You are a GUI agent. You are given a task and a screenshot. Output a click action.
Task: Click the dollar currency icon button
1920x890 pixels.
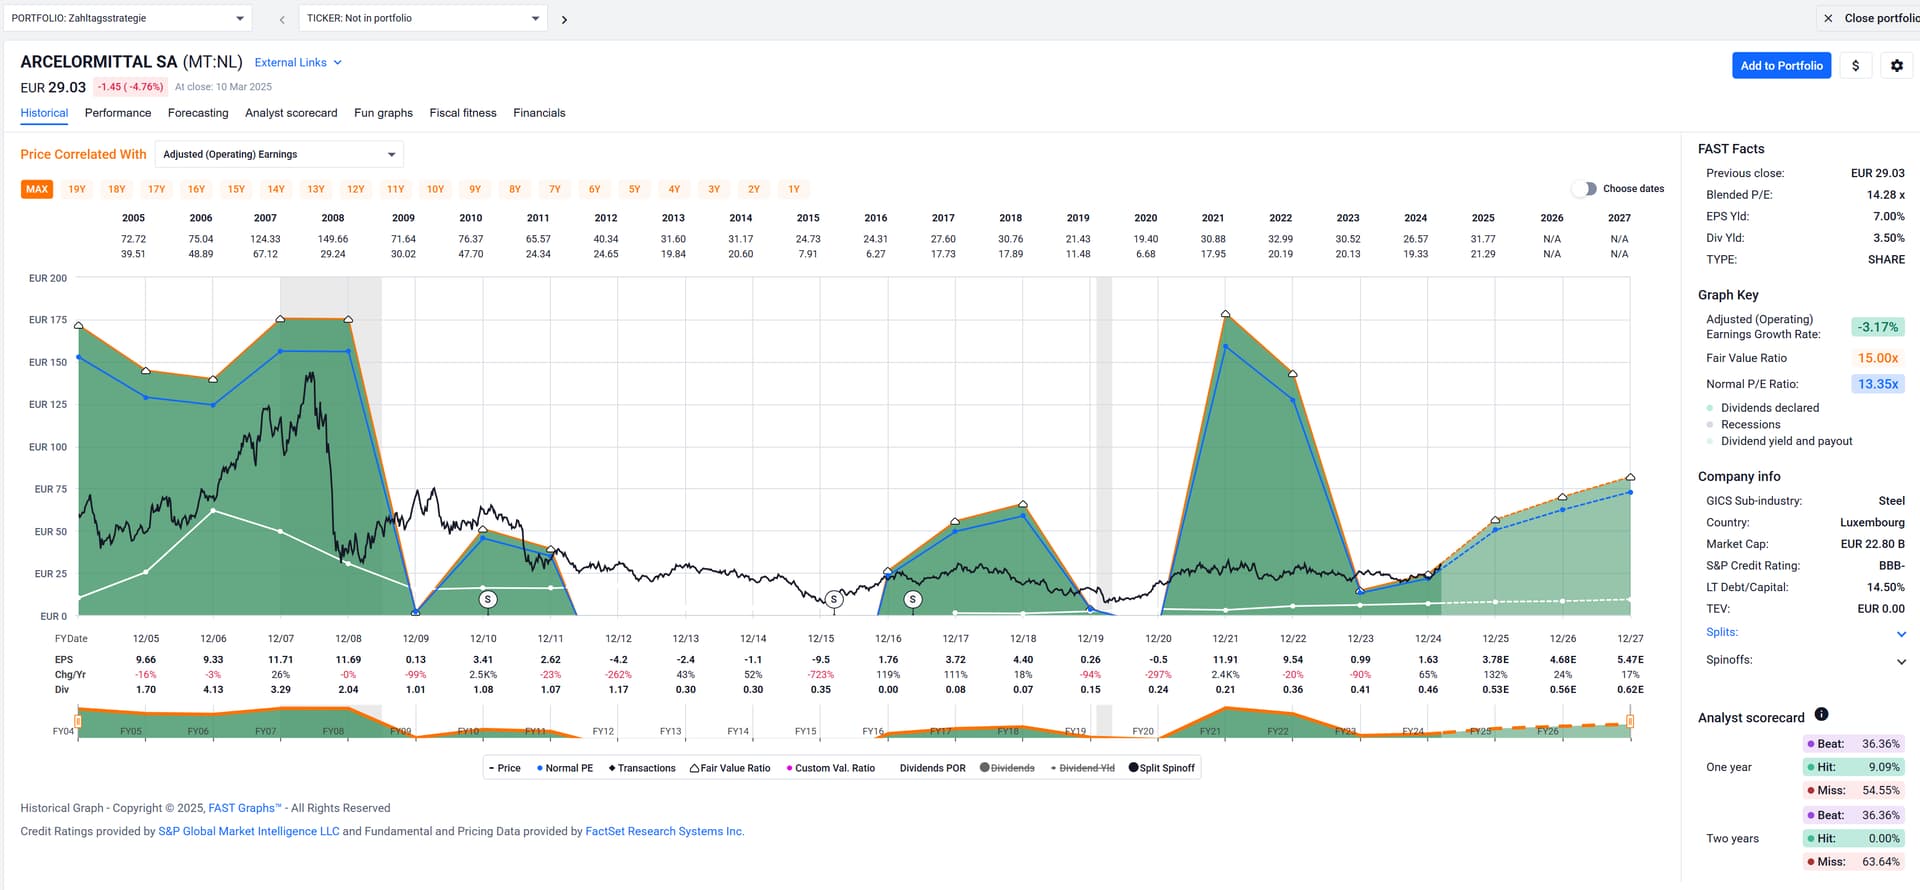point(1856,66)
